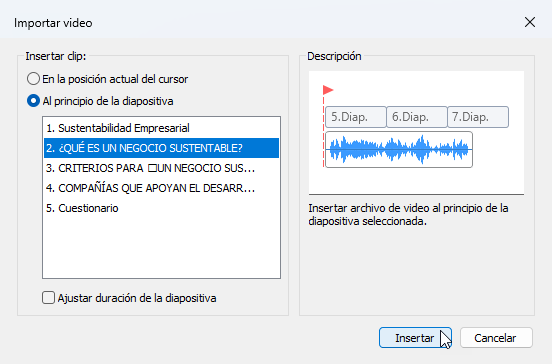Image resolution: width=552 pixels, height=364 pixels.
Task: Click the 'Importar video' title bar text
Action: (53, 23)
